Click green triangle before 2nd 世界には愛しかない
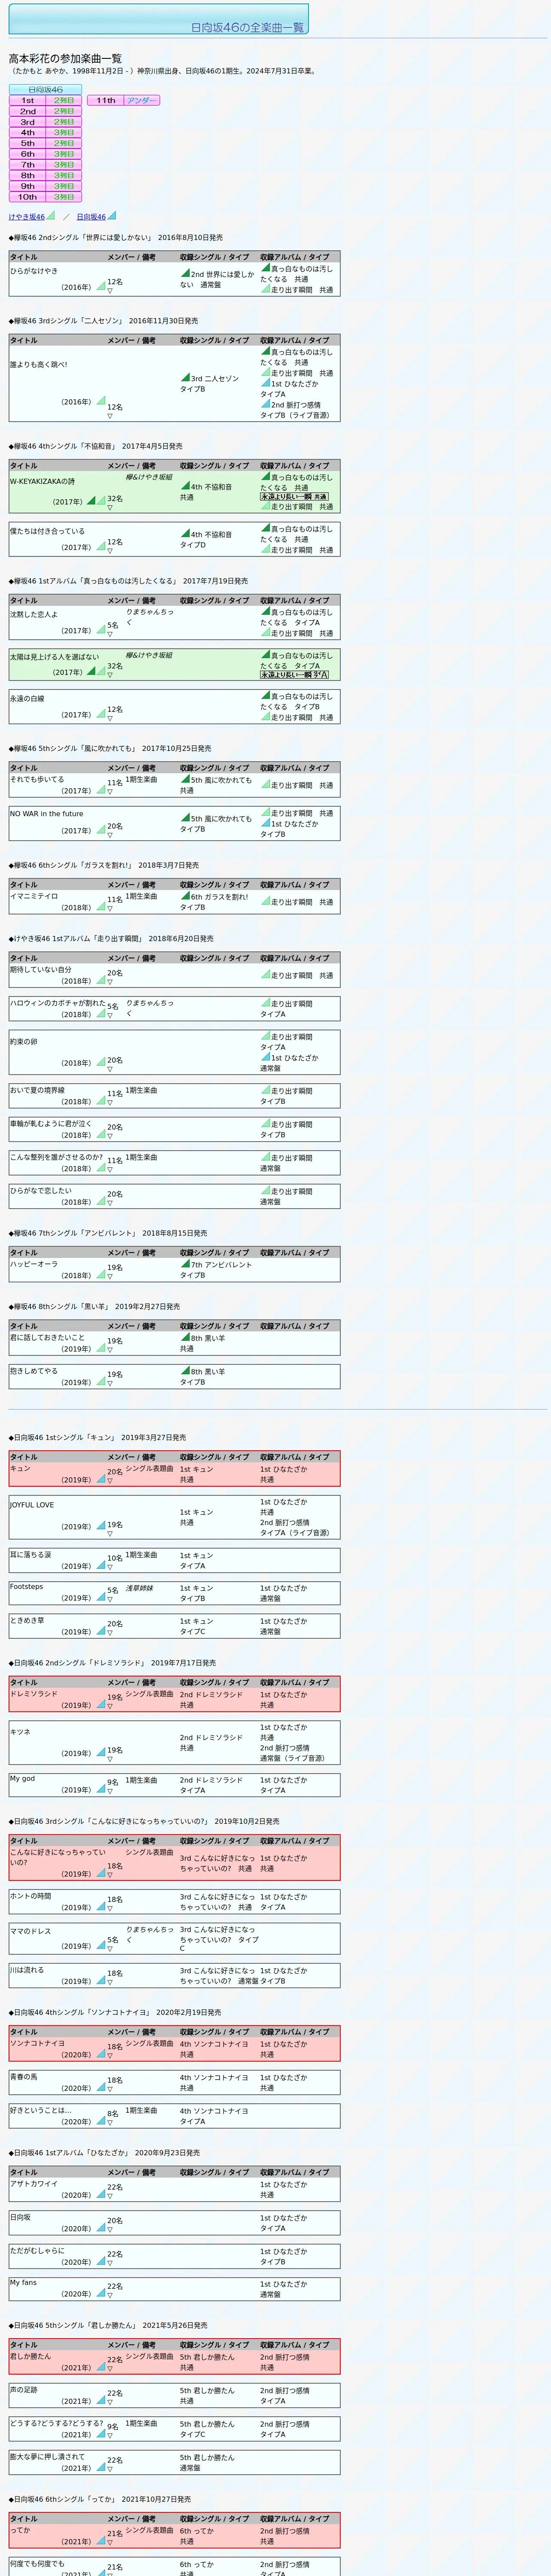 [185, 273]
